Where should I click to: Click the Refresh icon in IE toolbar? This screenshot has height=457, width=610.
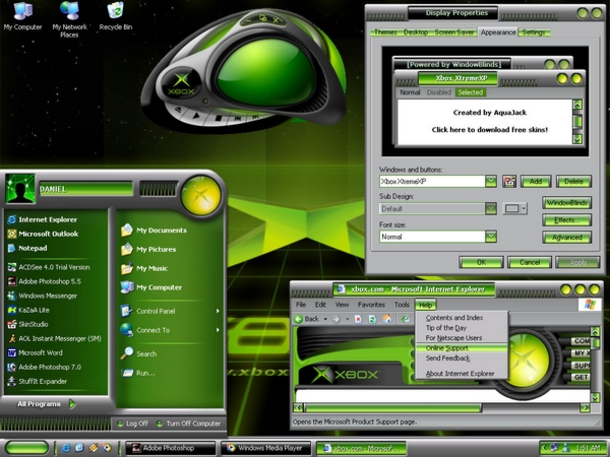[x=372, y=319]
